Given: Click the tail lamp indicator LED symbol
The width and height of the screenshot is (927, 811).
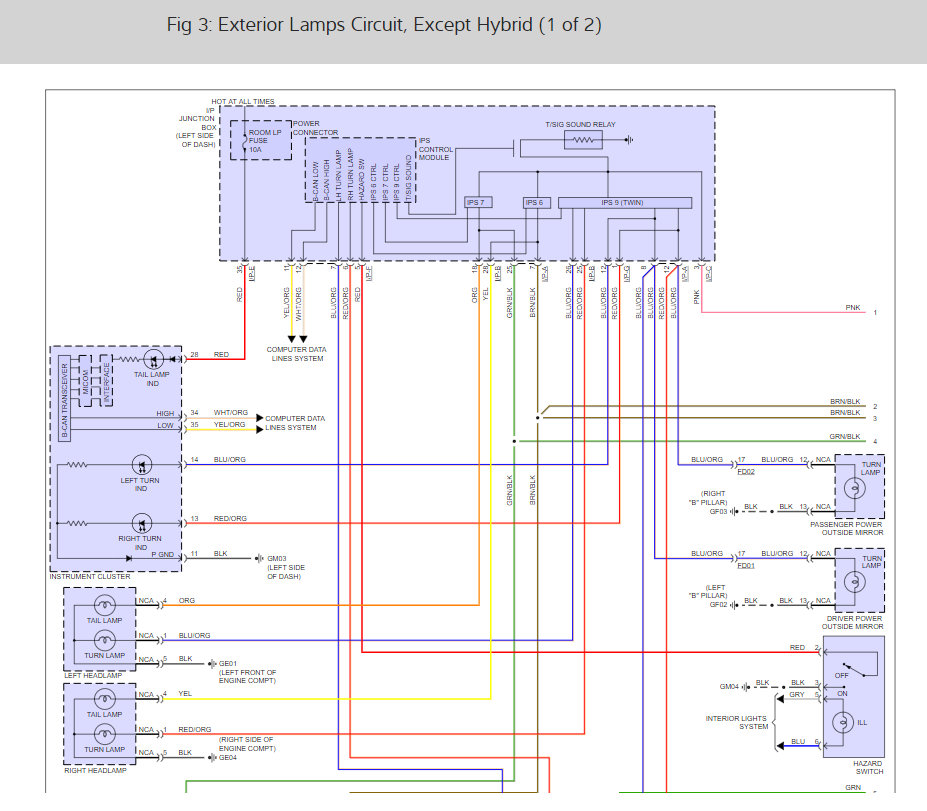Looking at the screenshot, I should [x=154, y=359].
